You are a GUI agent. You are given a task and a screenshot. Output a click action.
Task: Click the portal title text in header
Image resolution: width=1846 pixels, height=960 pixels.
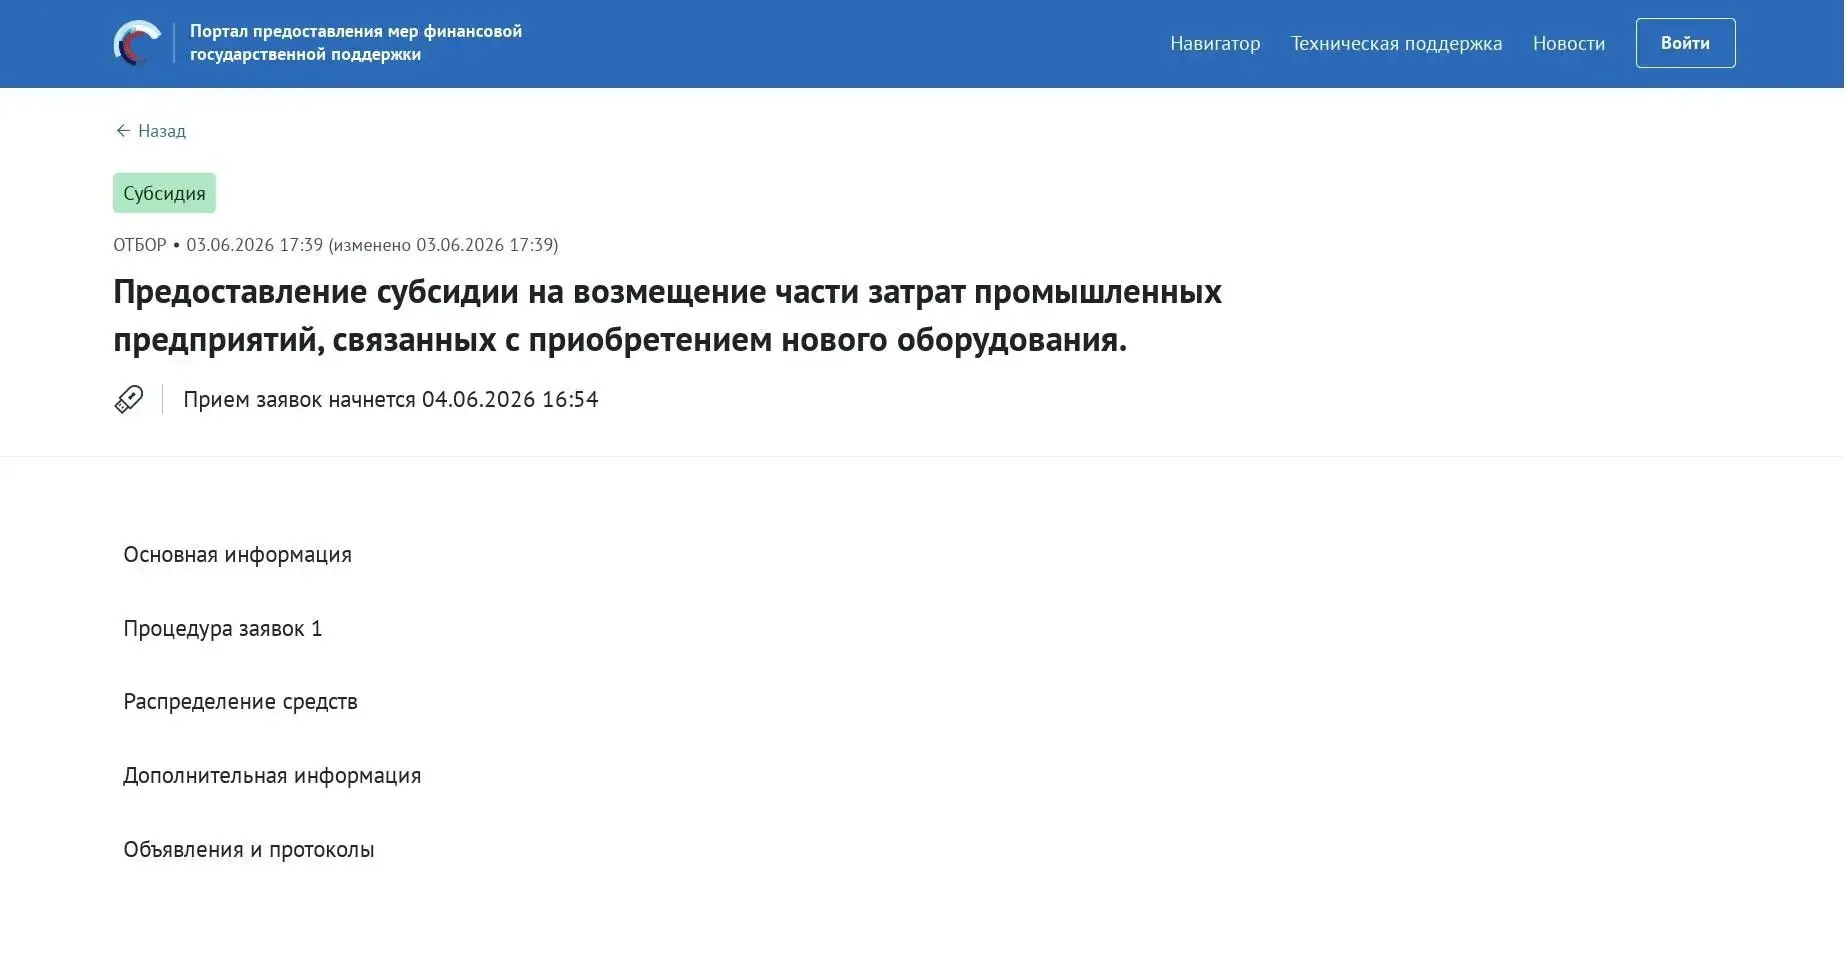[356, 43]
